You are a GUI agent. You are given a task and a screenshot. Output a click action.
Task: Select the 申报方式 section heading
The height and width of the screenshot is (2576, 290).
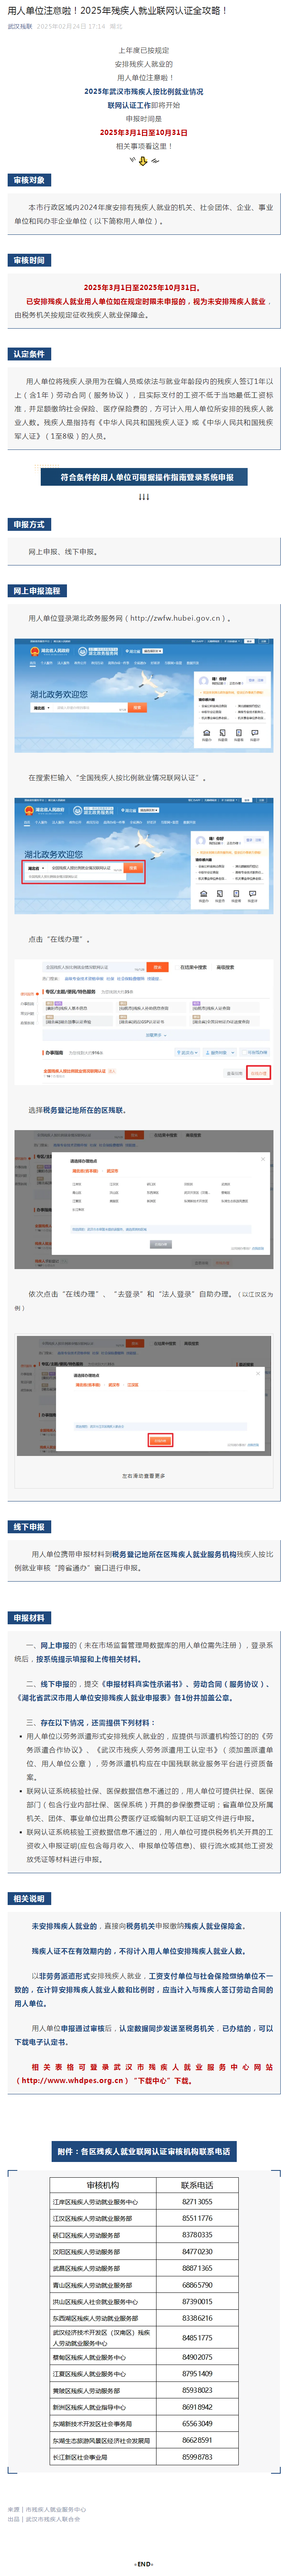pyautogui.click(x=29, y=524)
